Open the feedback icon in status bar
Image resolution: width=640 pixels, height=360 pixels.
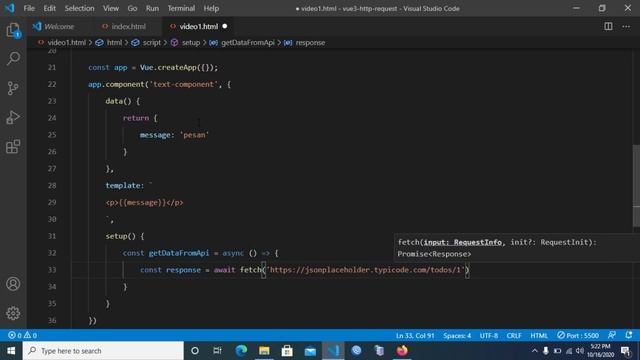click(612, 335)
